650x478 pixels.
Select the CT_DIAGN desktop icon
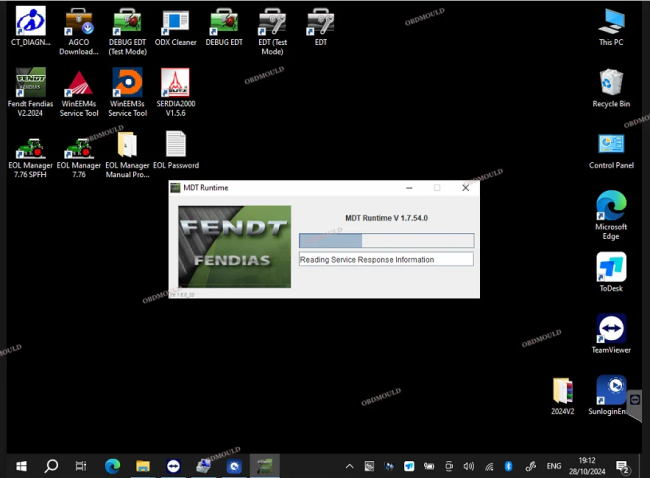point(29,22)
